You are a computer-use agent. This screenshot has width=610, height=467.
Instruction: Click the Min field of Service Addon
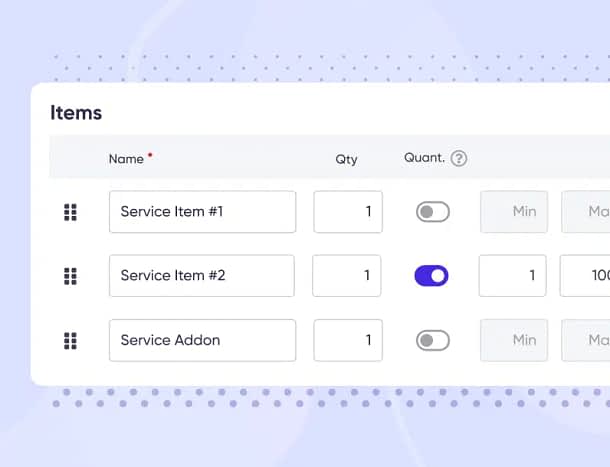(514, 340)
